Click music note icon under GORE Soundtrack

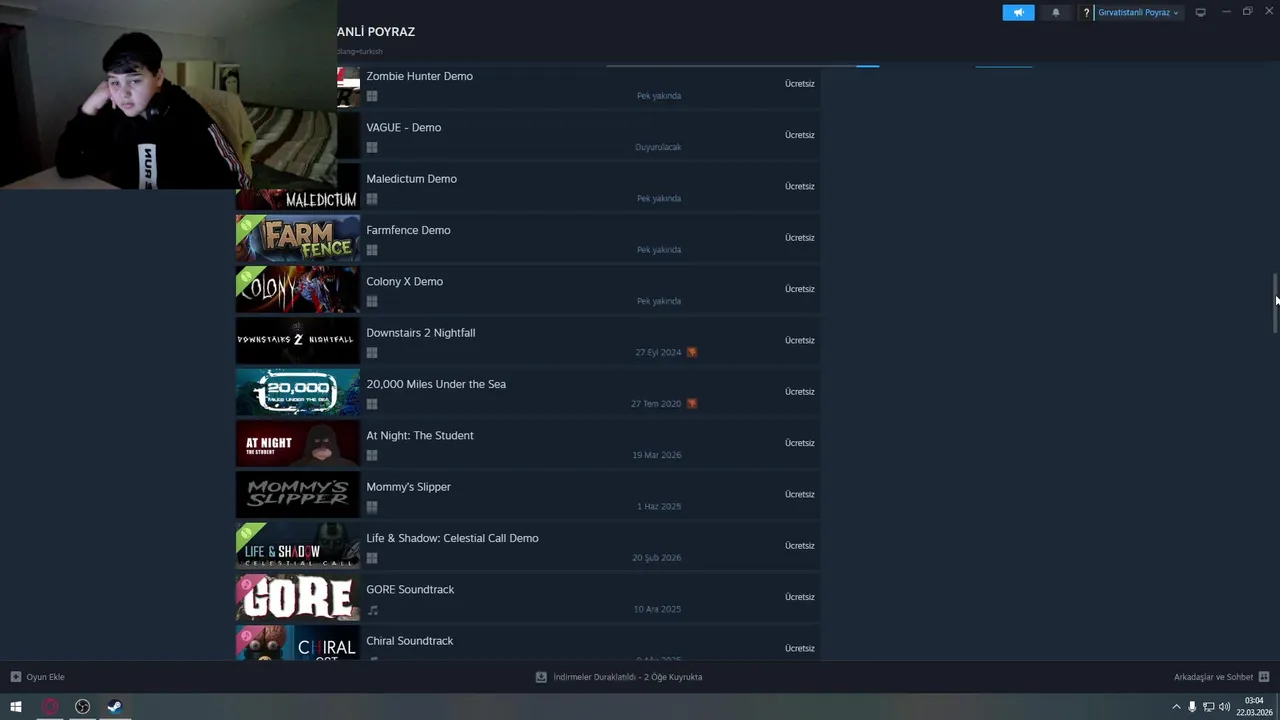point(372,610)
